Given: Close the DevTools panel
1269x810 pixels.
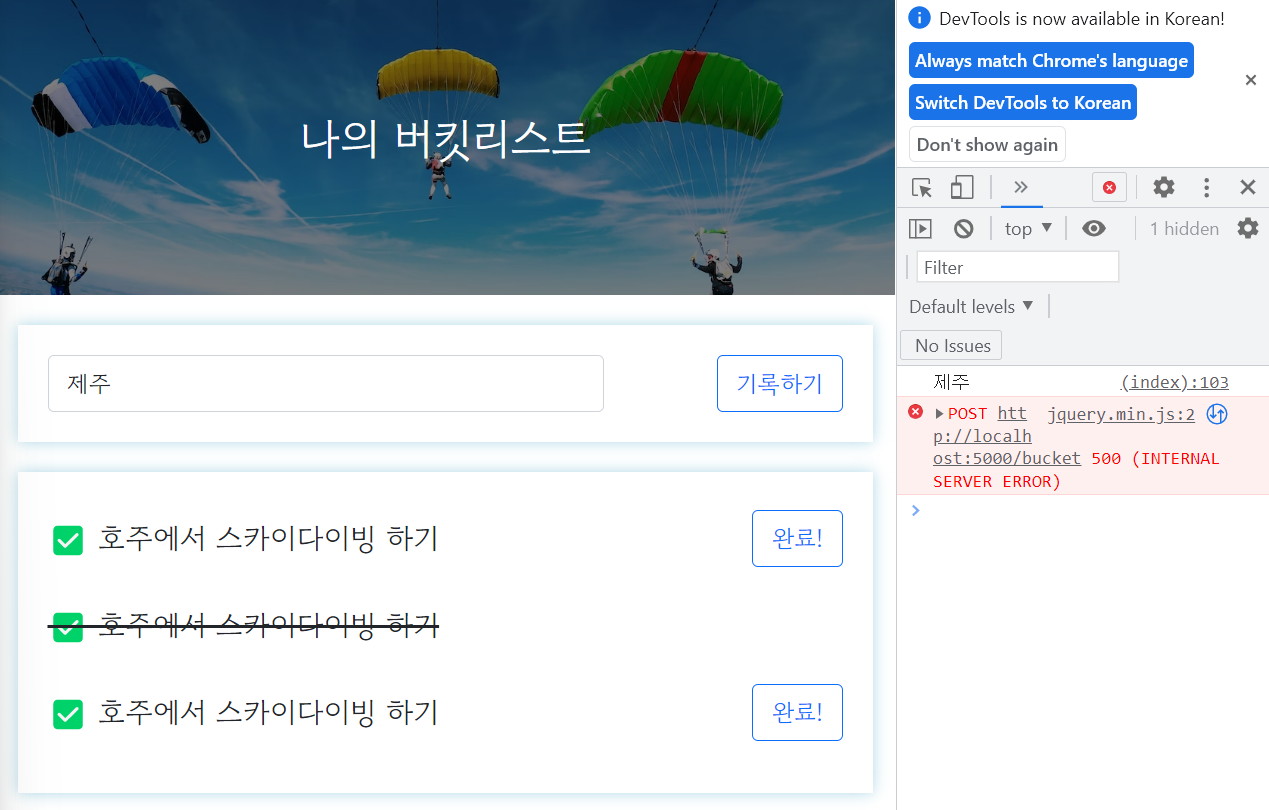Looking at the screenshot, I should pos(1248,187).
